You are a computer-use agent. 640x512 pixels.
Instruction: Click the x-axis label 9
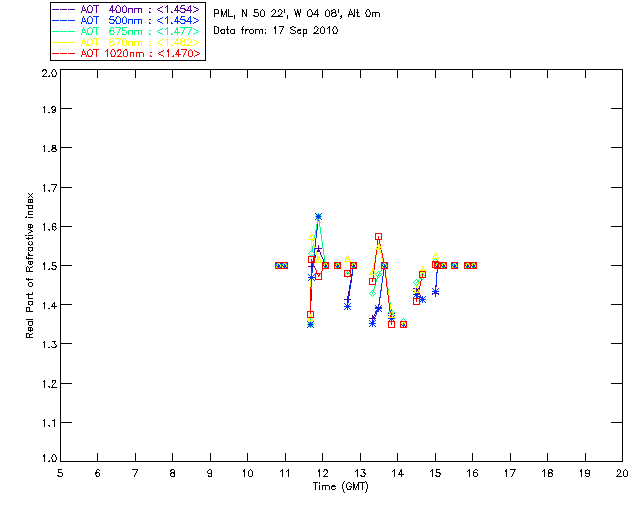(x=210, y=473)
